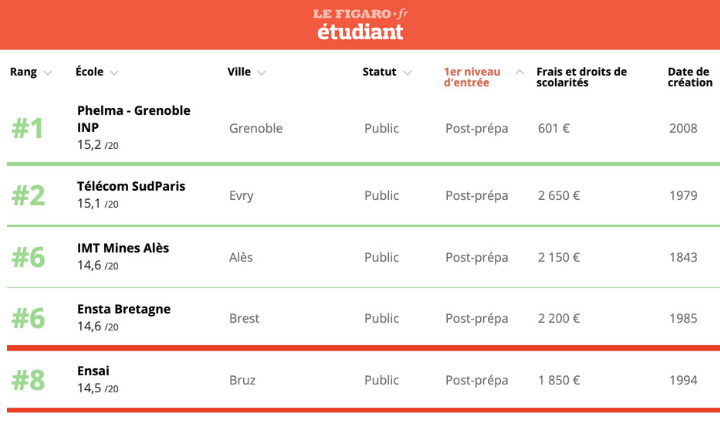Click Date de création header
Viewport: 720px width, 421px height.
pos(689,77)
